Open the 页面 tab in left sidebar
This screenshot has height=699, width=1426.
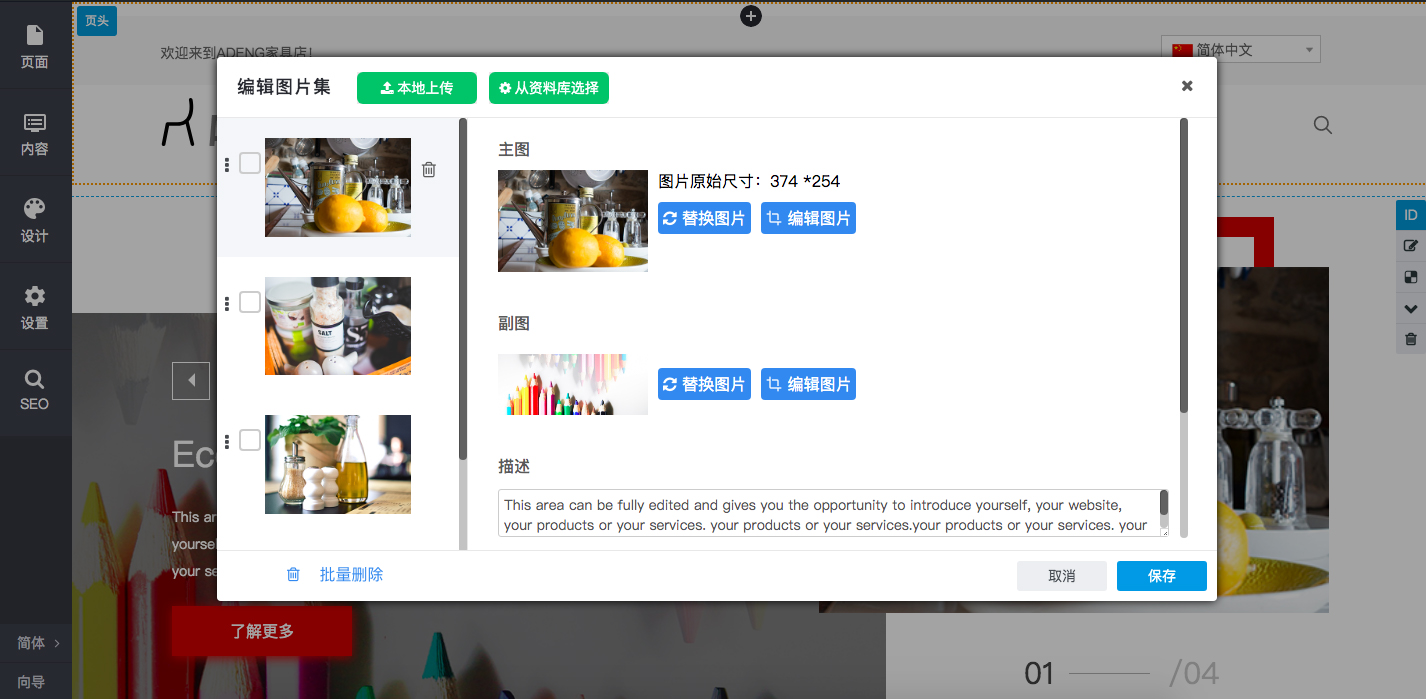click(35, 46)
